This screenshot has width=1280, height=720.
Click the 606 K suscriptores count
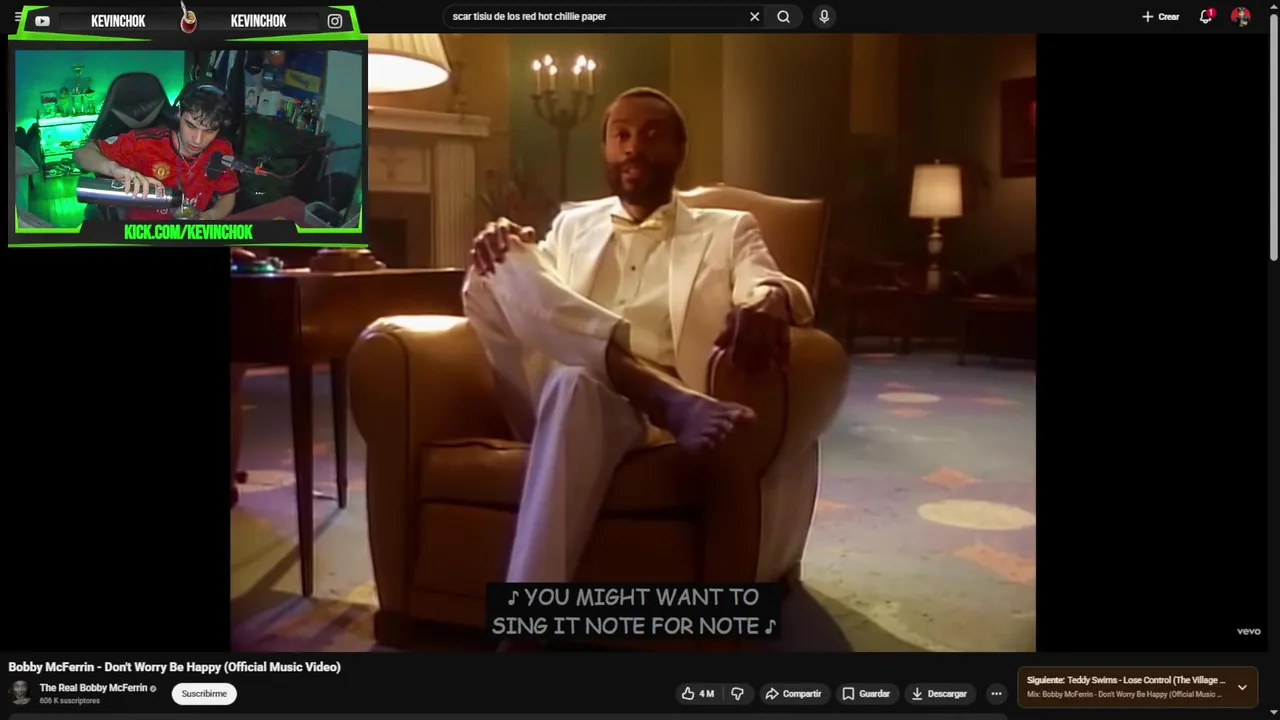(x=70, y=701)
